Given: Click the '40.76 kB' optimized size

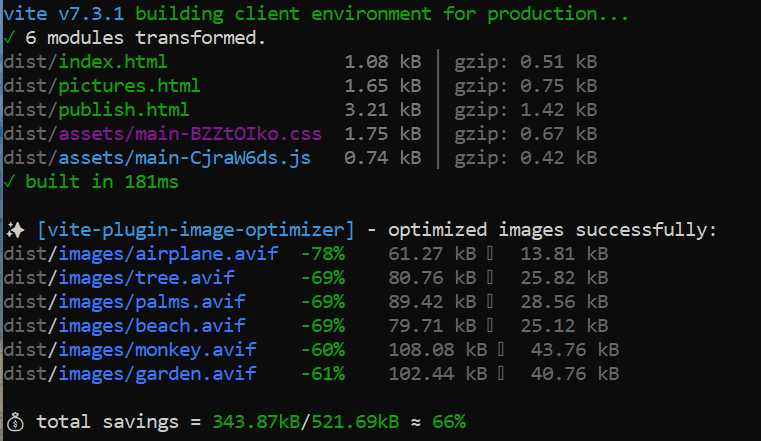Looking at the screenshot, I should (x=575, y=374).
